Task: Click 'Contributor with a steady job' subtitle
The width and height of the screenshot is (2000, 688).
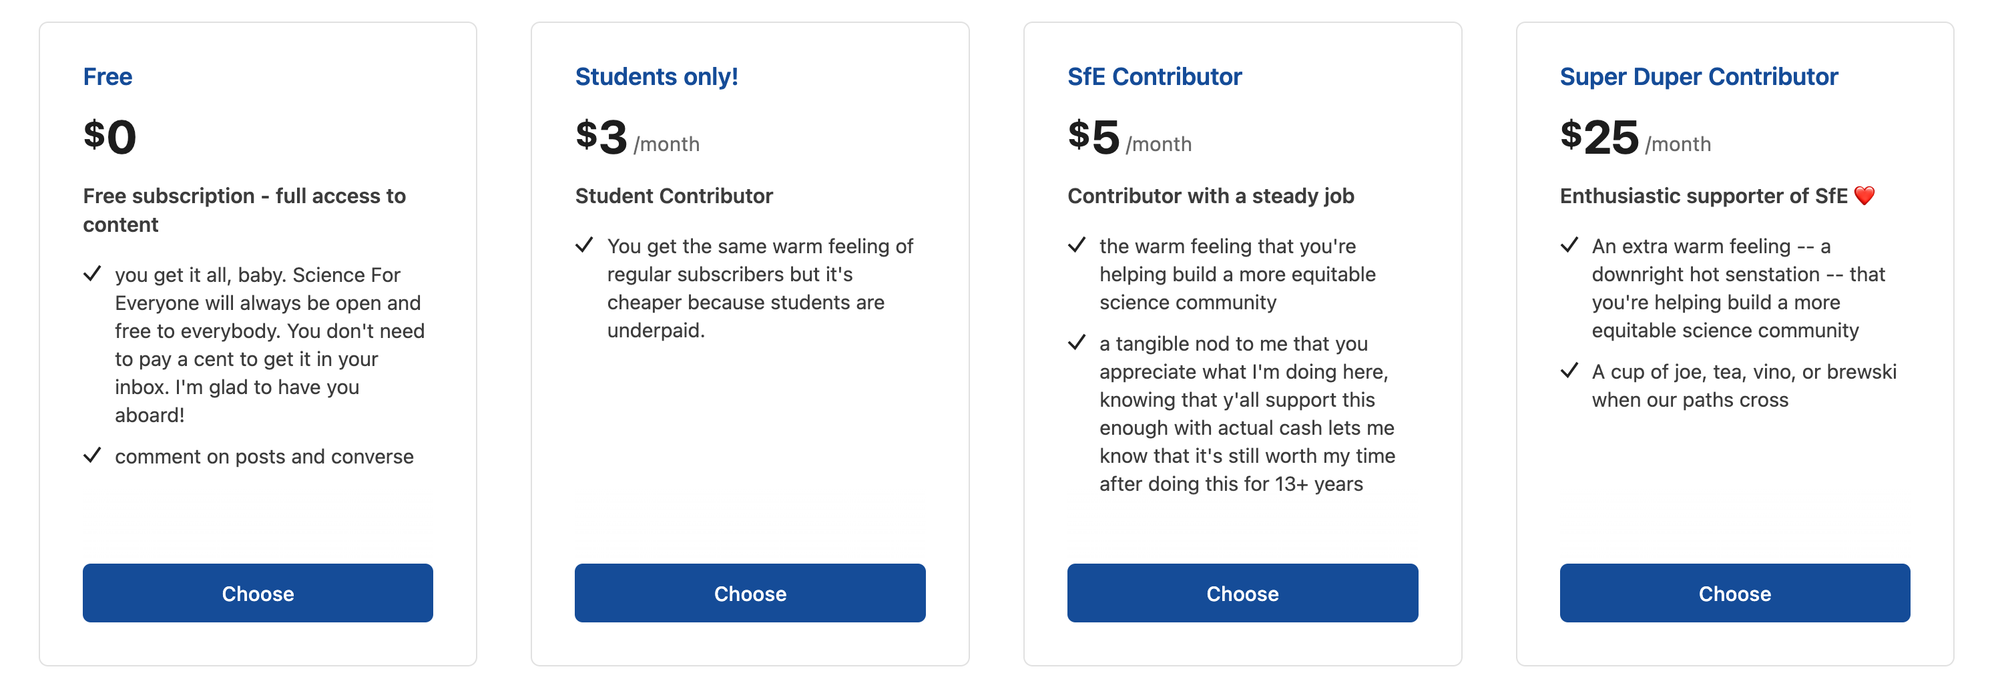Action: point(1210,196)
